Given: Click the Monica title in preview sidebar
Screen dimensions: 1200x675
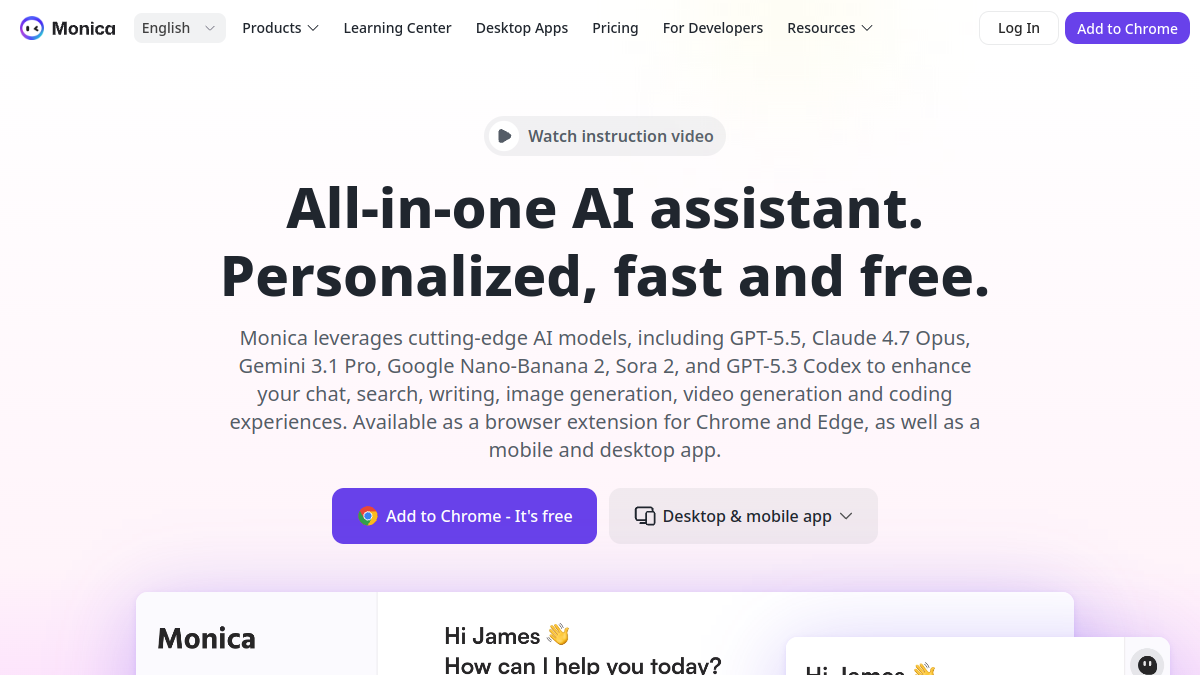Looking at the screenshot, I should point(206,638).
